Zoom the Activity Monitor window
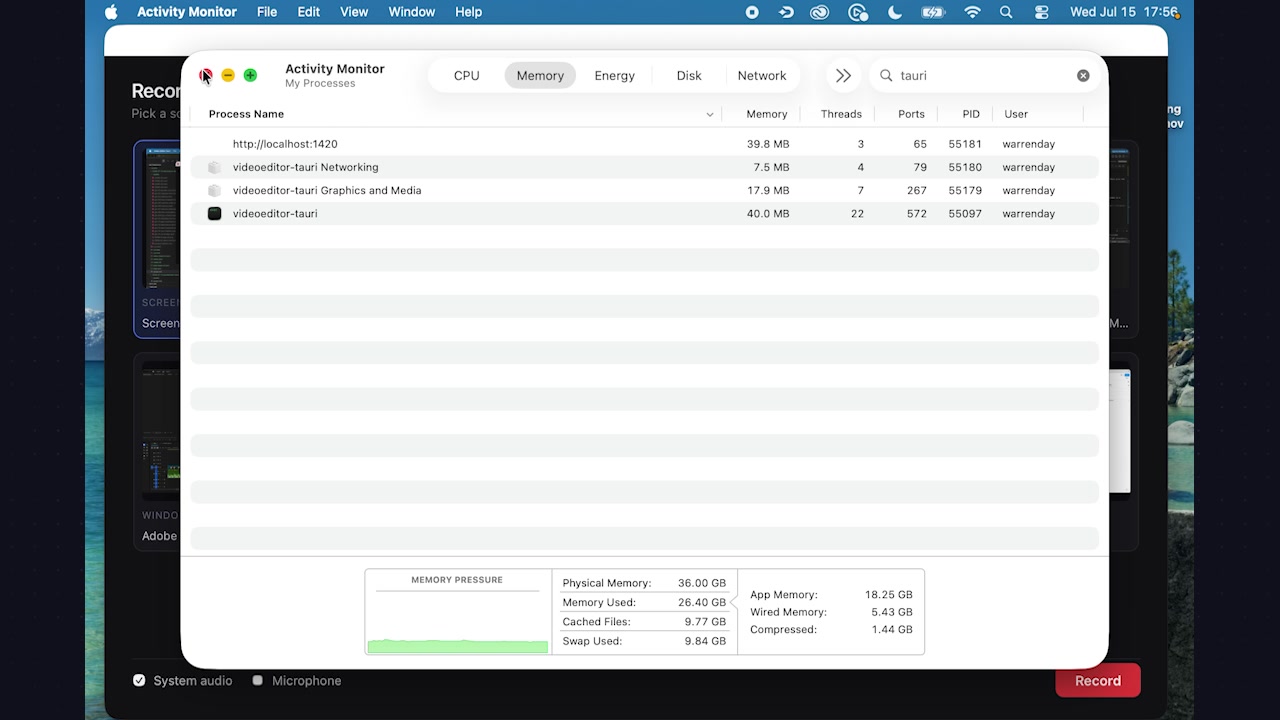Viewport: 1280px width, 720px height. click(x=250, y=75)
